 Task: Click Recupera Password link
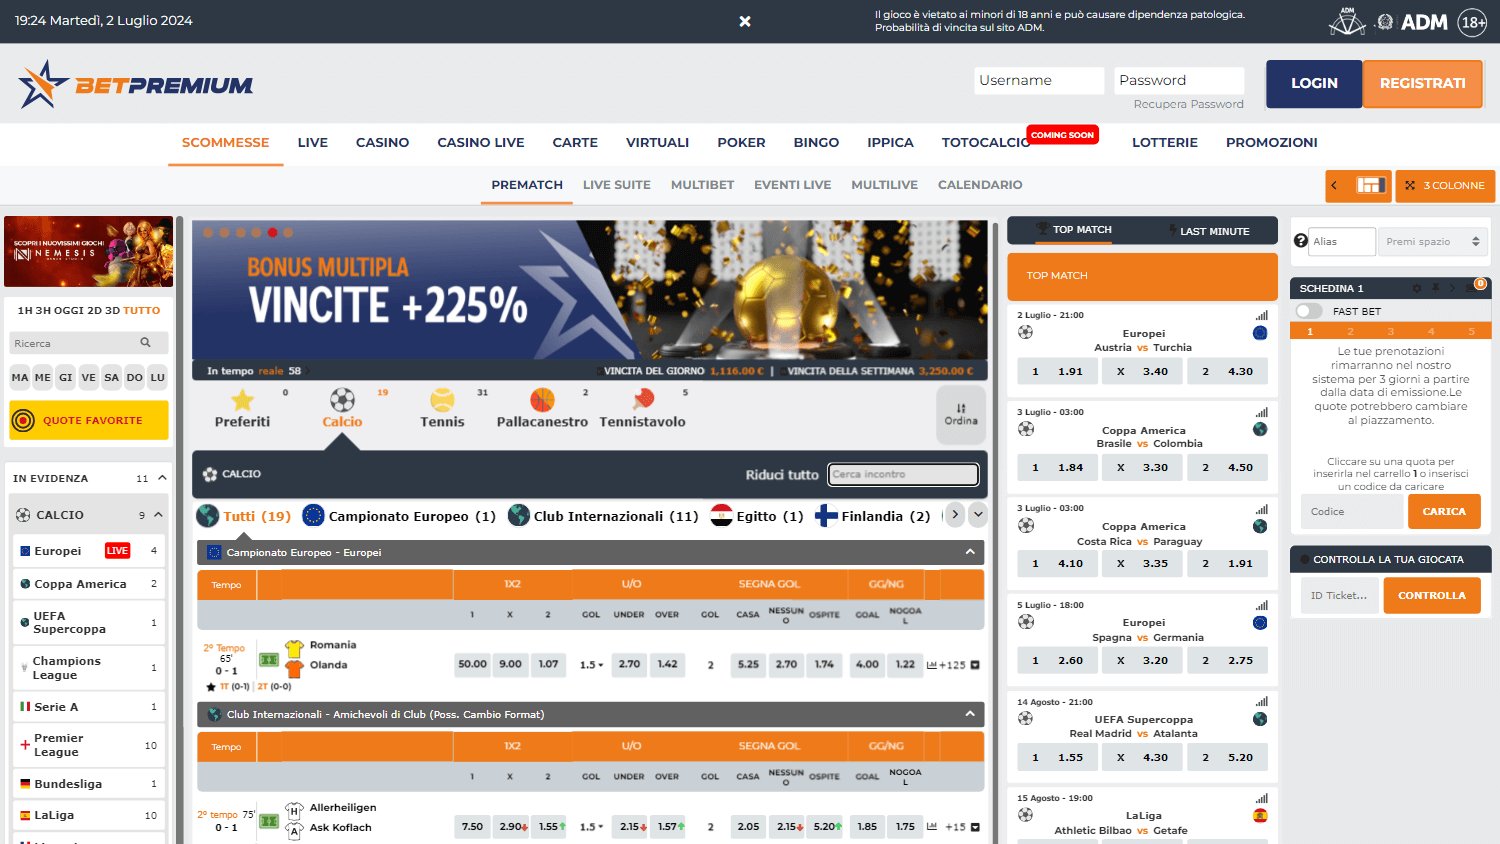[1189, 104]
